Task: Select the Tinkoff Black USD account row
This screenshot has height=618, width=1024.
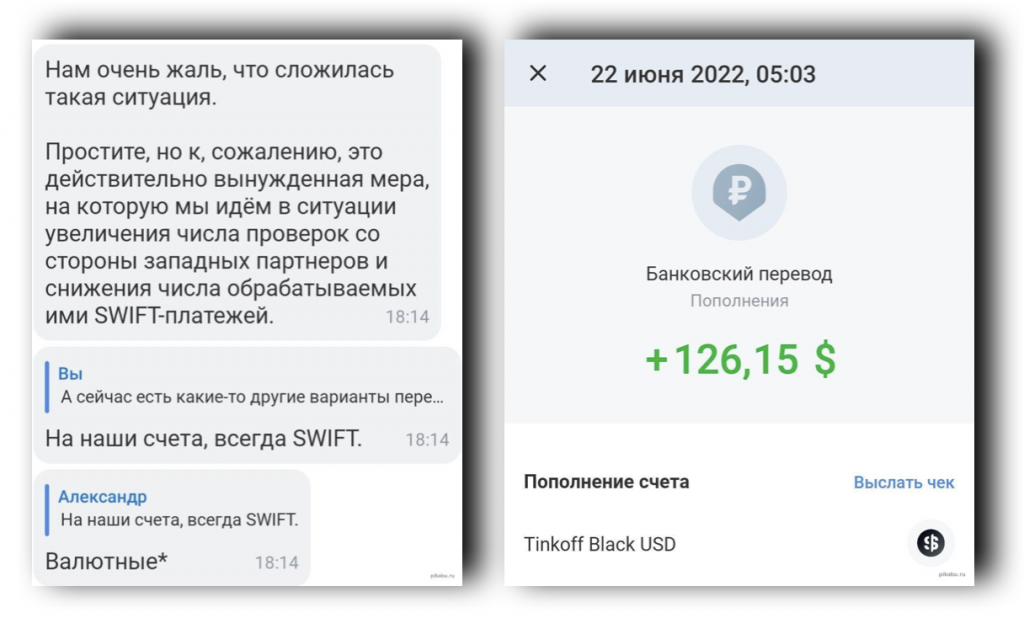Action: point(600,544)
